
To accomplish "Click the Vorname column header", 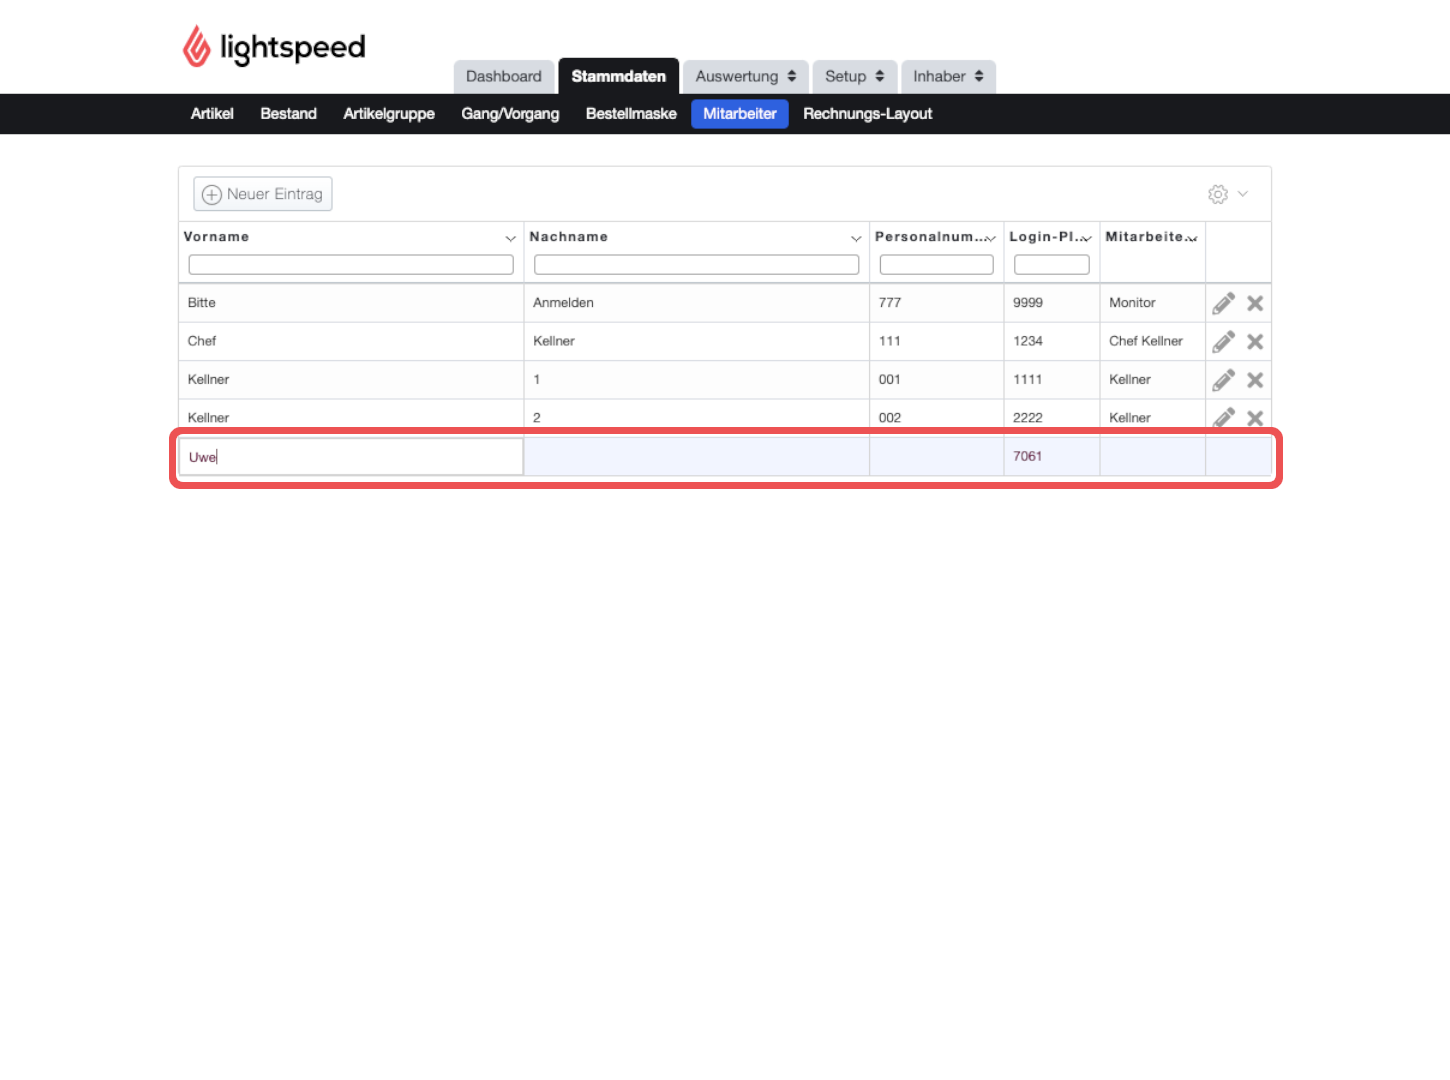I will pyautogui.click(x=216, y=237).
